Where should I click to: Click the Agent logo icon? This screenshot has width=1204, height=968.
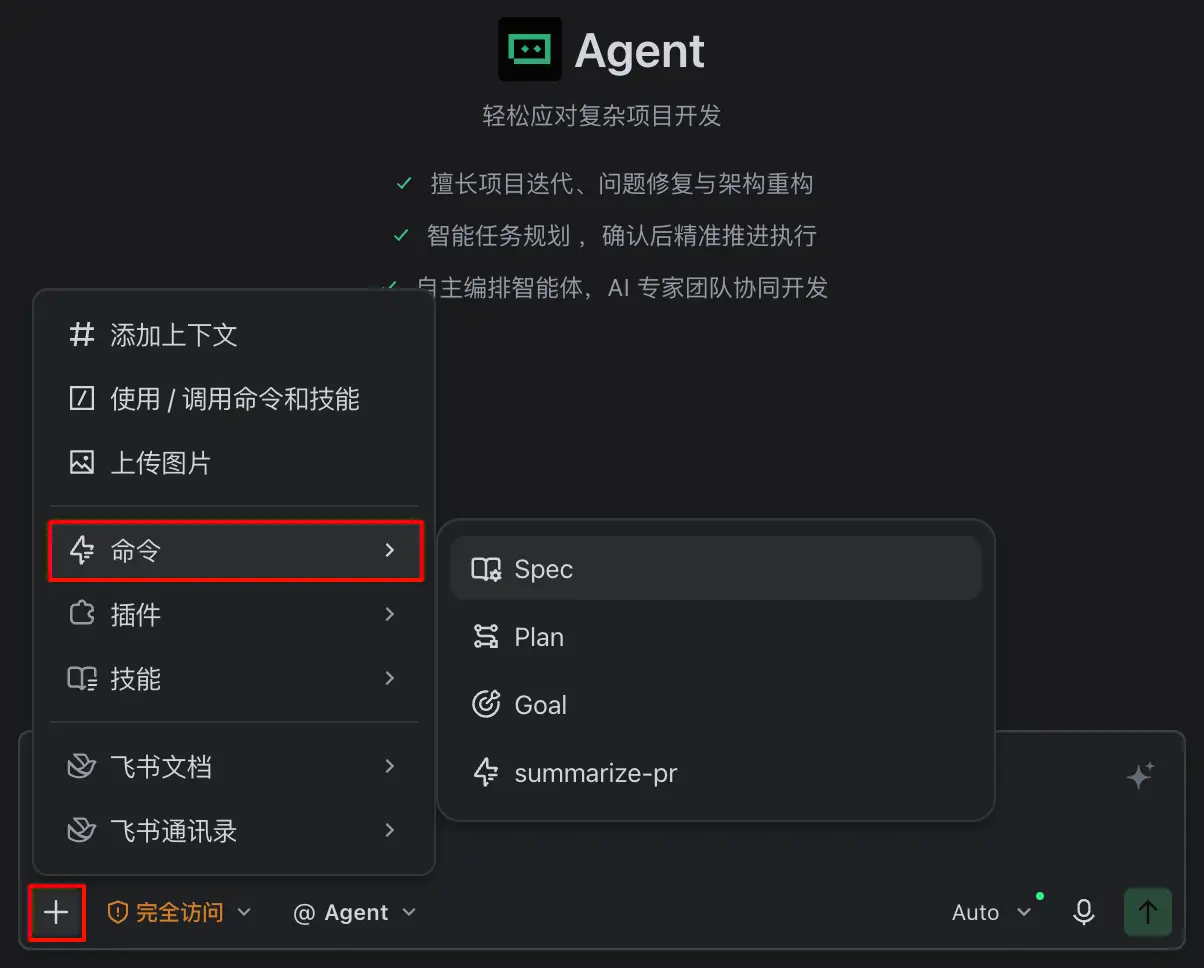[530, 49]
